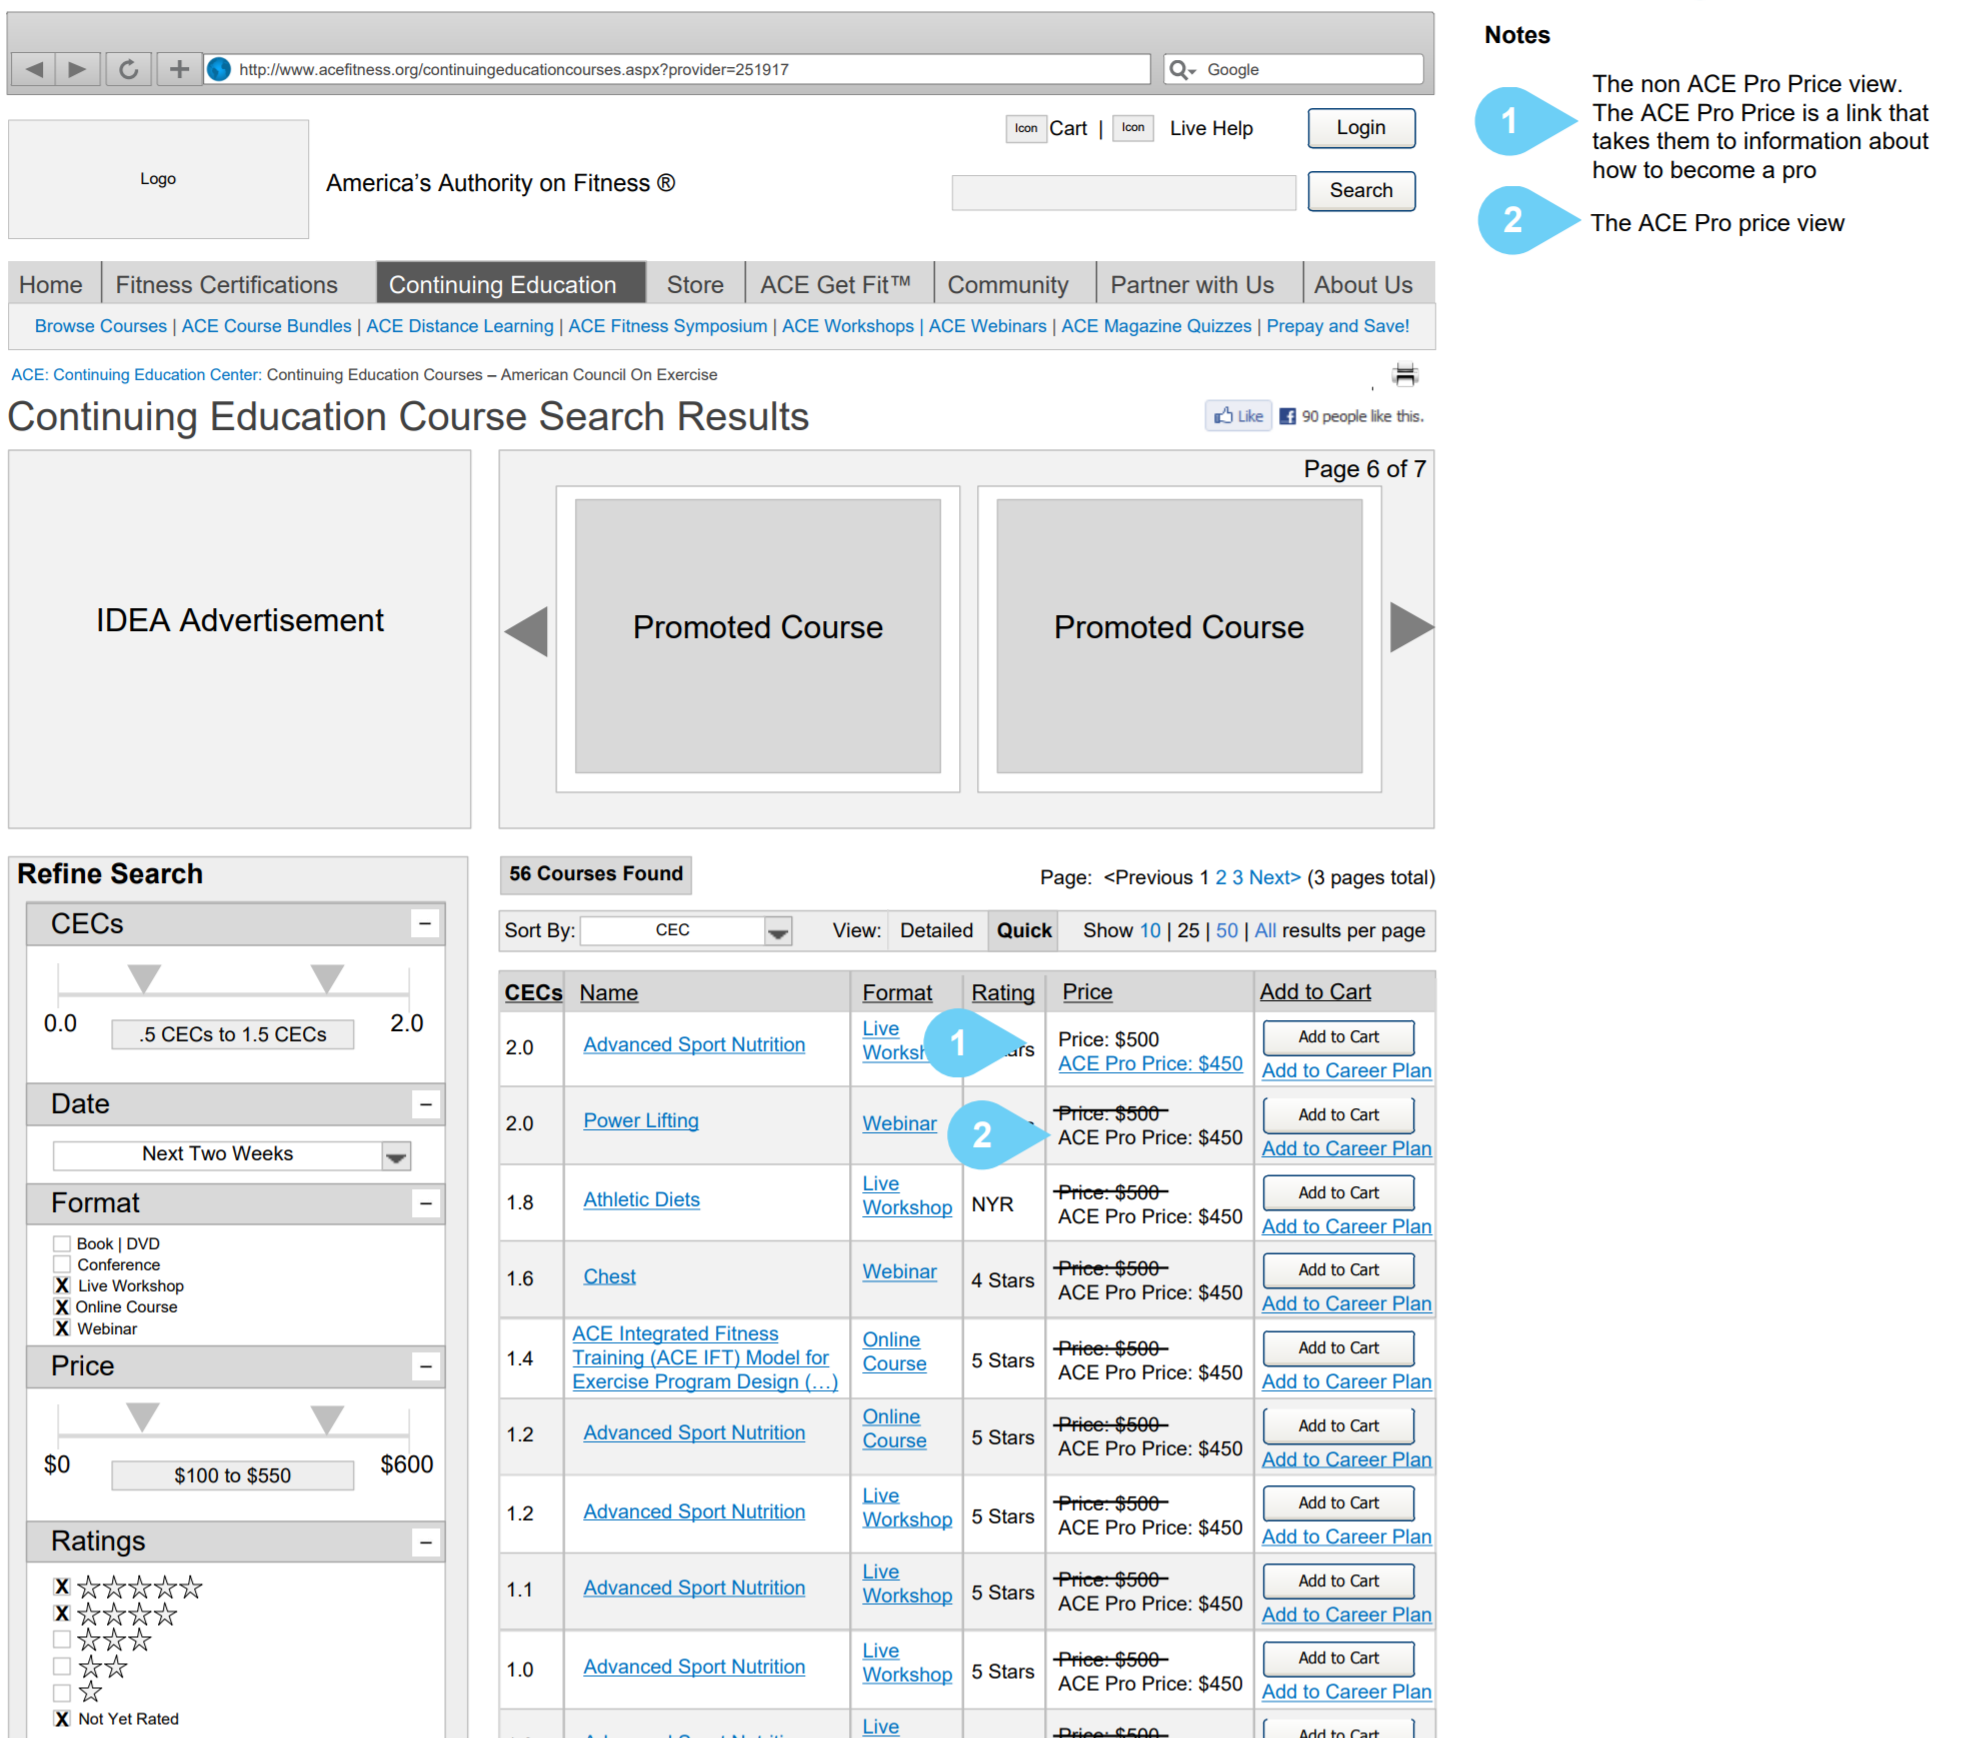The width and height of the screenshot is (1987, 1738).
Task: Click the browser forward arrow button
Action: click(78, 69)
